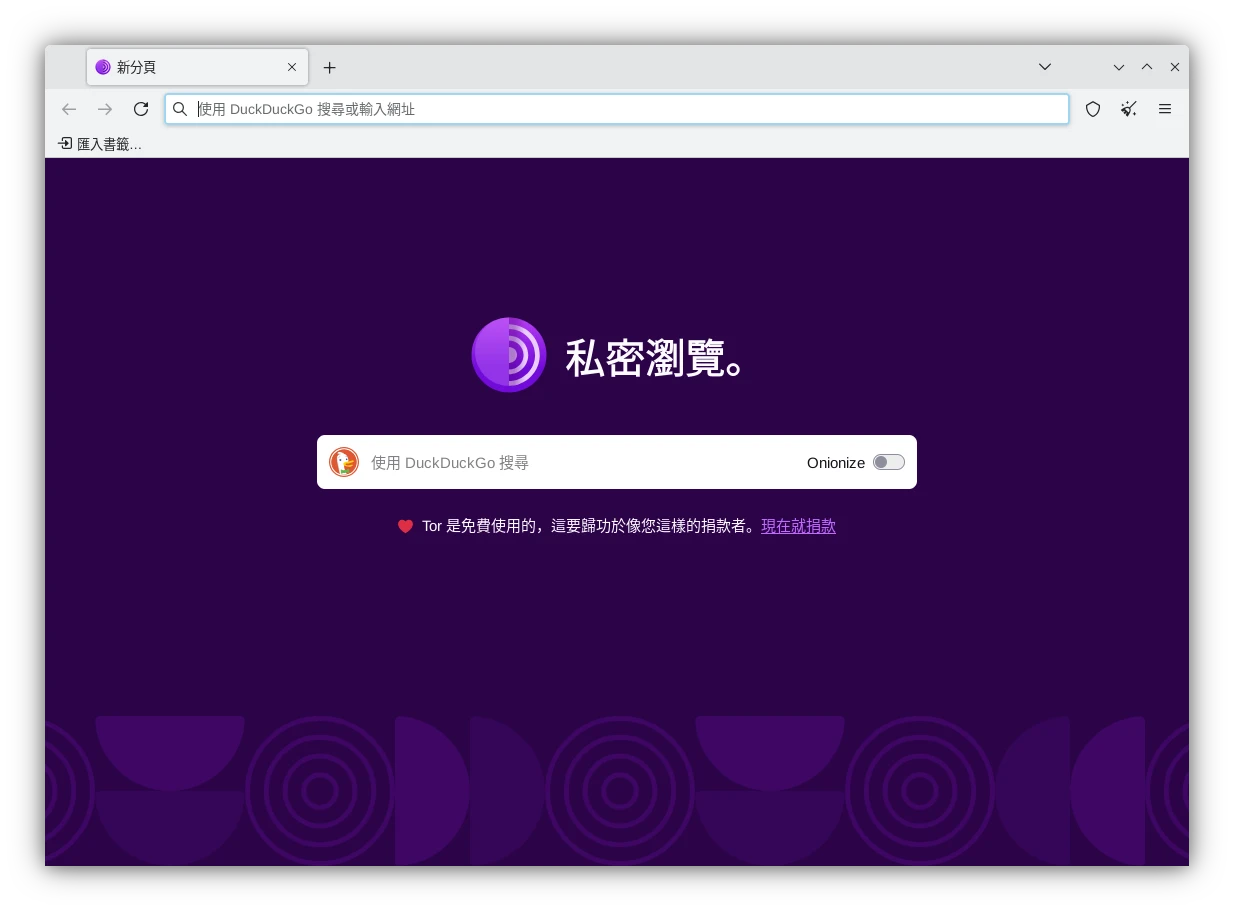The height and width of the screenshot is (911, 1234).
Task: Click 匯入書籤 bookmarks toolbar item
Action: pyautogui.click(x=99, y=144)
